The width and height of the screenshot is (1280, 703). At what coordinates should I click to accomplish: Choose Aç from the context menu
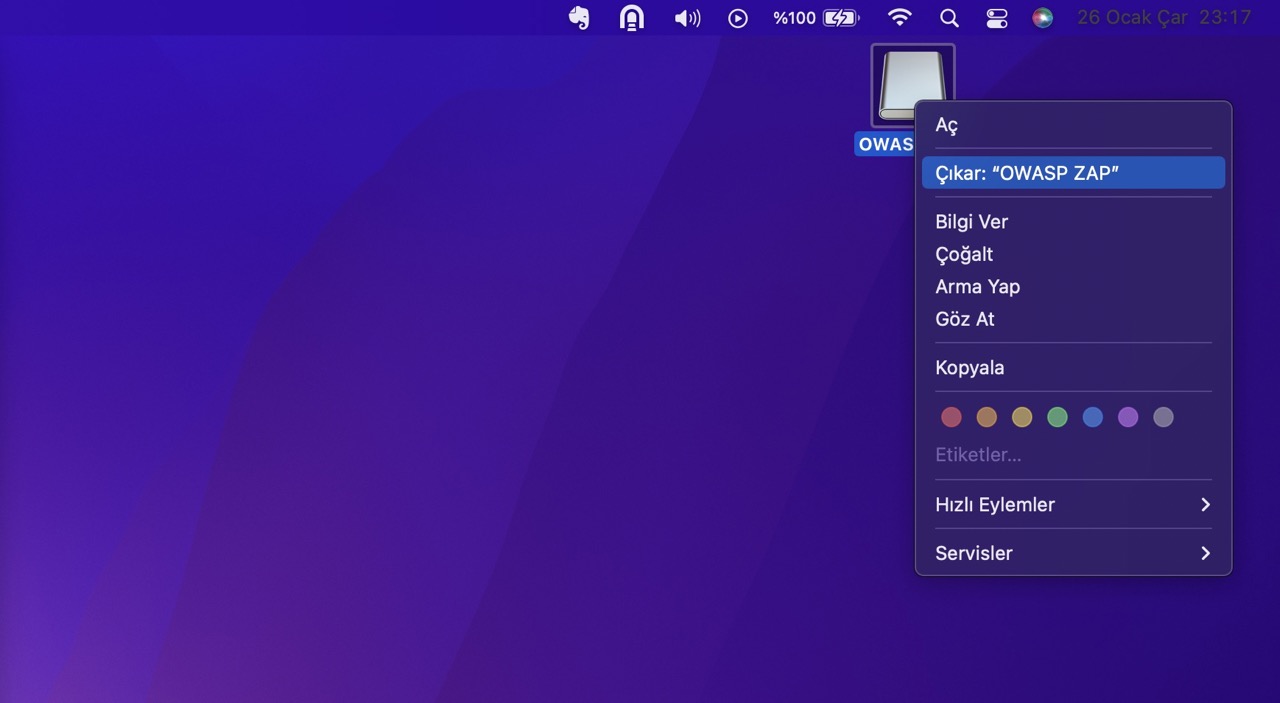click(x=1074, y=125)
